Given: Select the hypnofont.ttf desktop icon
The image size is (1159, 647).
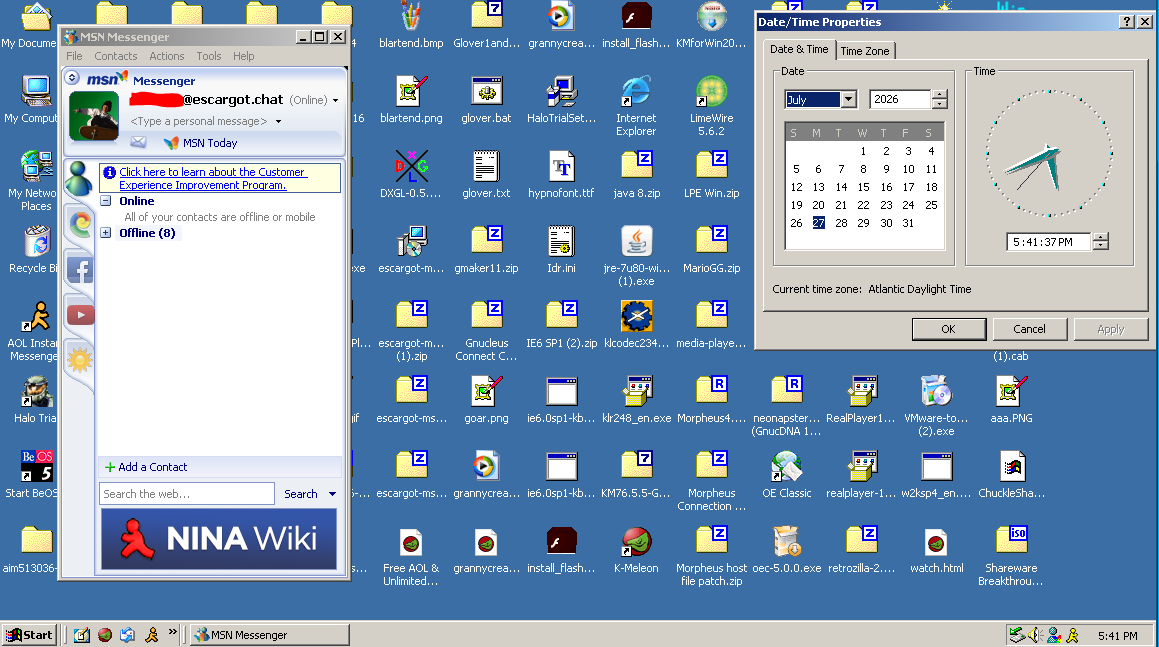Looking at the screenshot, I should click(x=561, y=175).
